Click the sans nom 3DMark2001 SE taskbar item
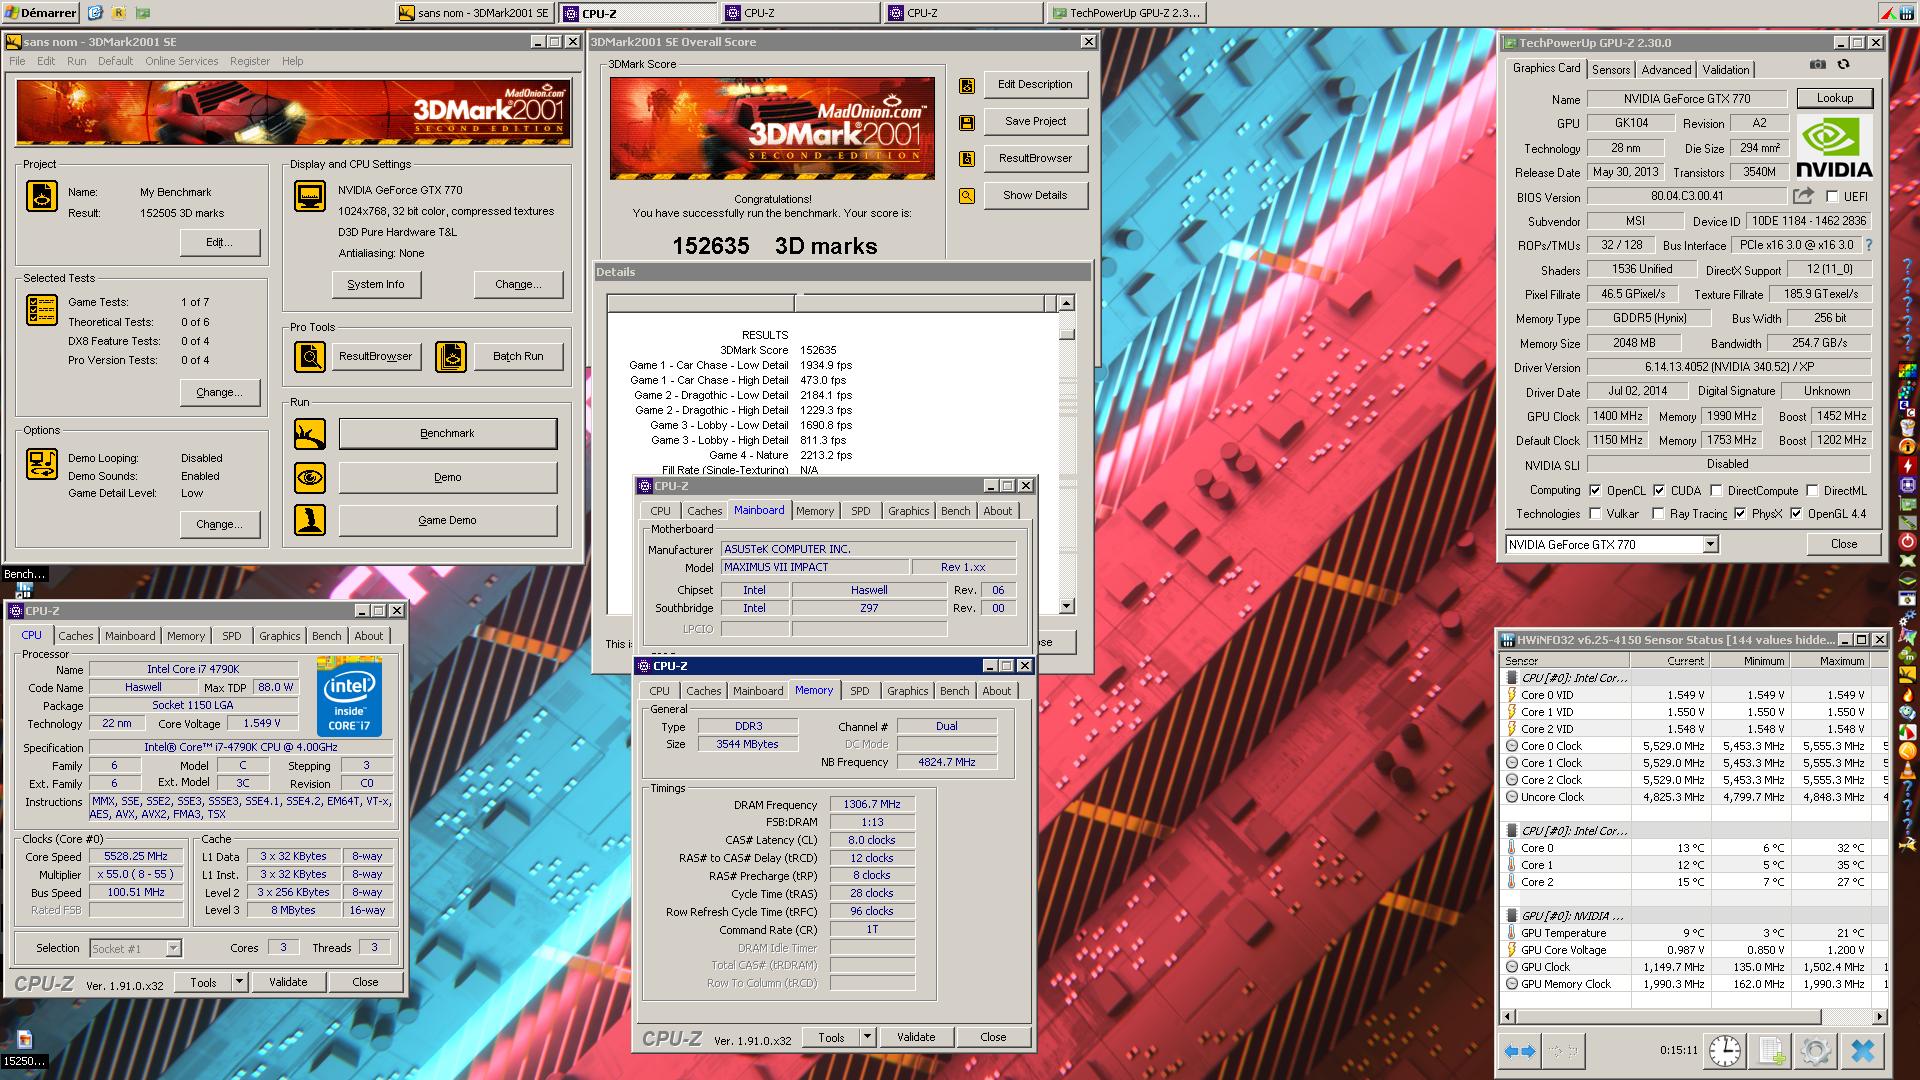This screenshot has width=1920, height=1080. click(476, 13)
